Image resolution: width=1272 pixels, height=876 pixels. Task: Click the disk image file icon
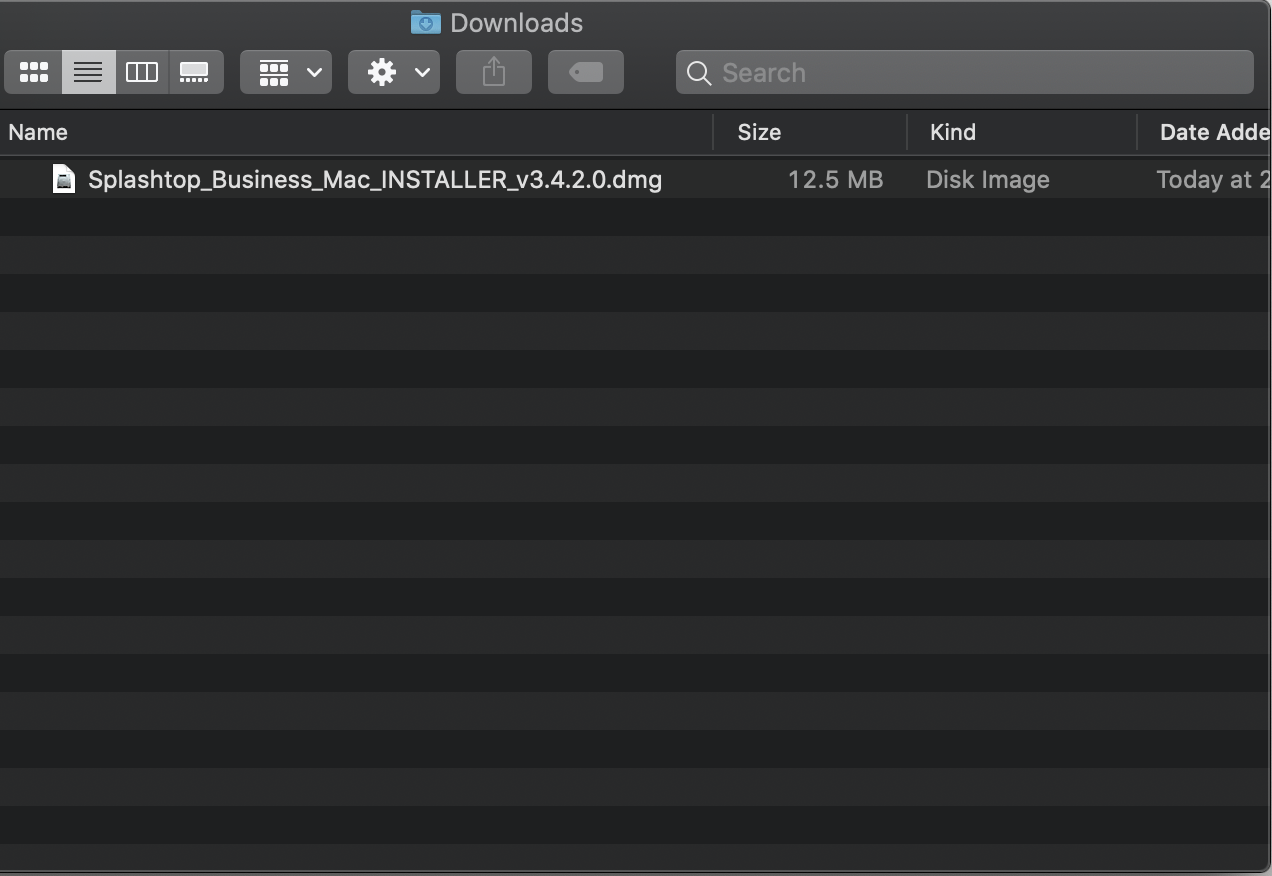click(64, 179)
